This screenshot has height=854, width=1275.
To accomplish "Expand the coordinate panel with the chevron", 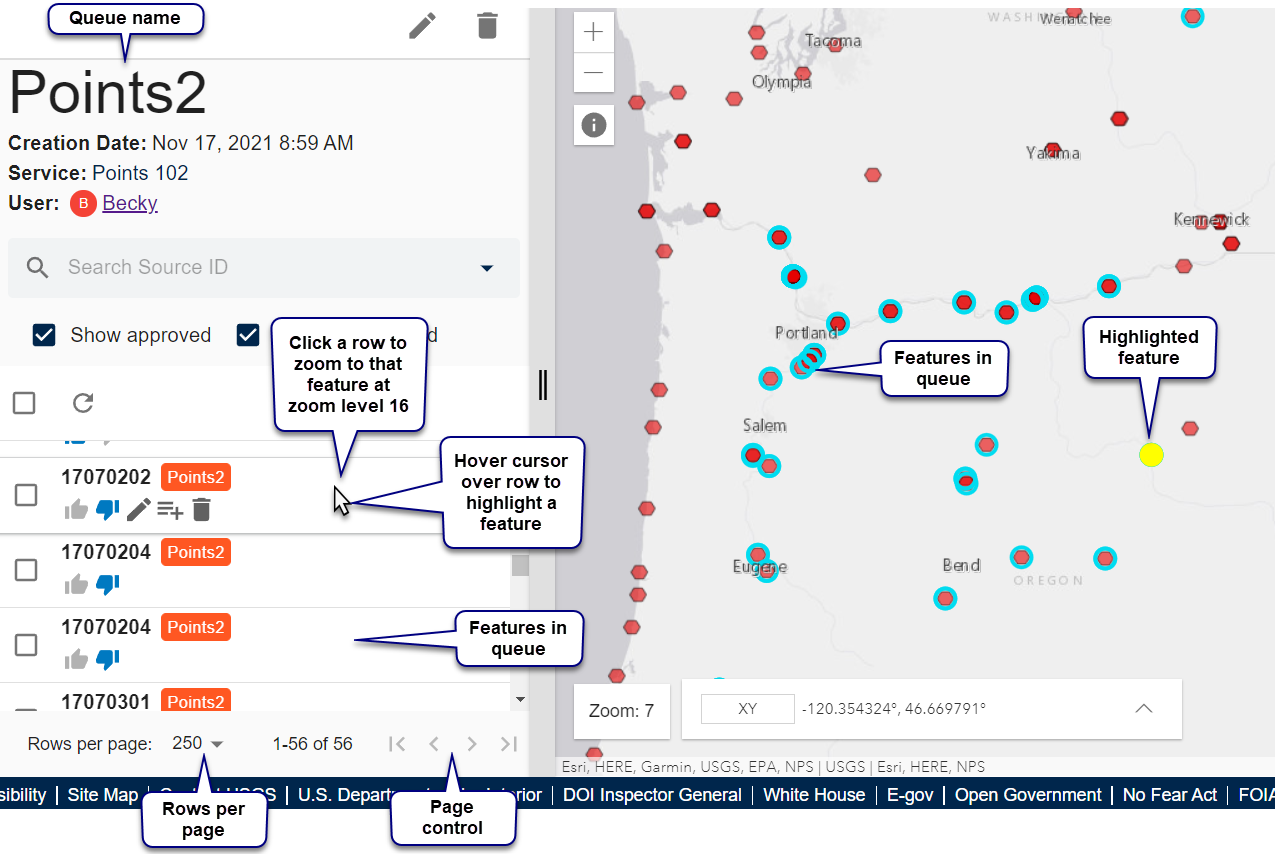I will pos(1144,709).
